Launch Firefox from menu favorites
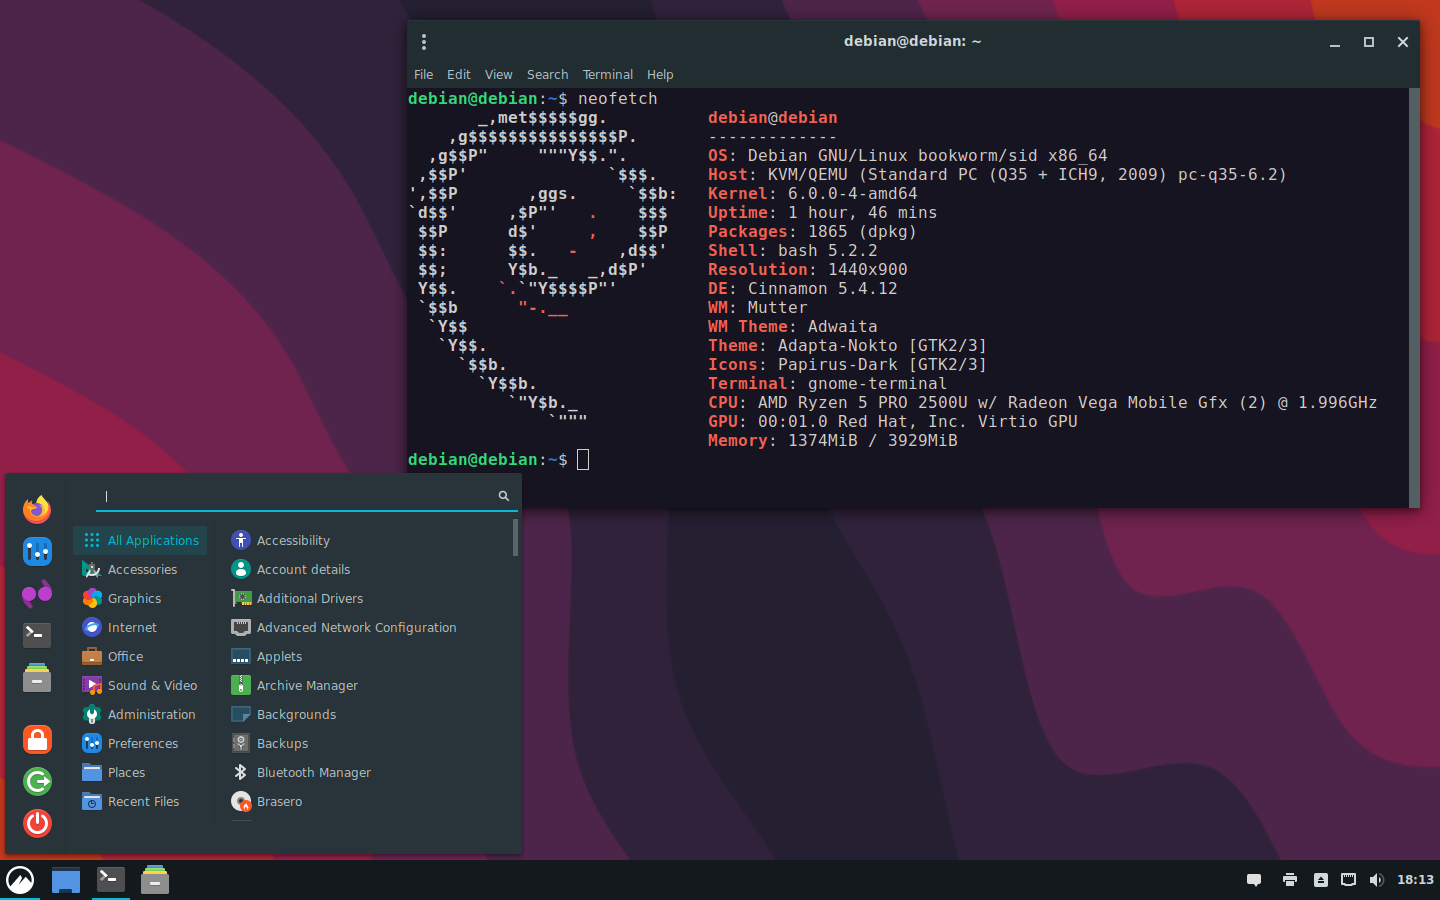 click(37, 509)
